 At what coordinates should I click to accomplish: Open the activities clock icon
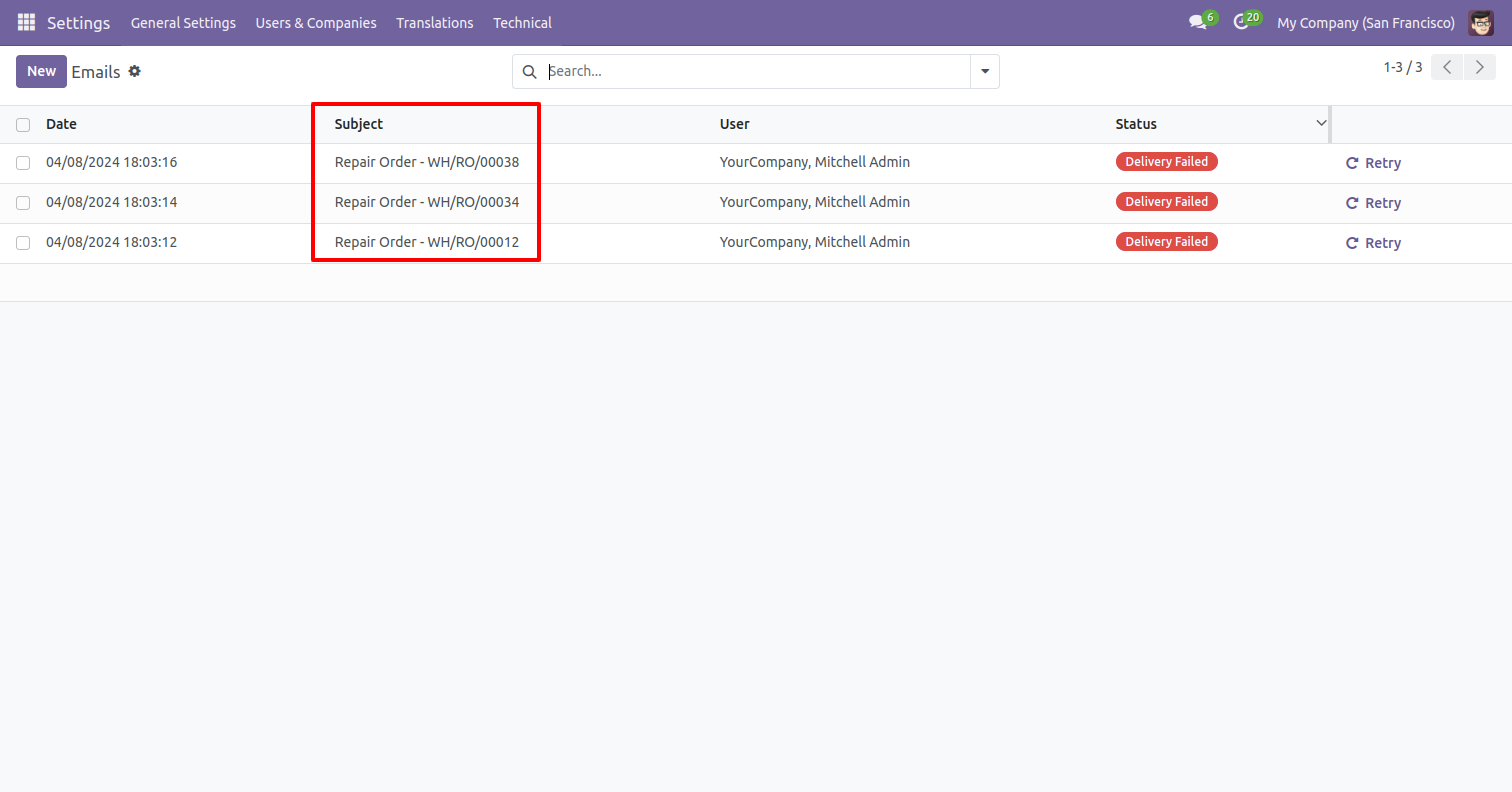coord(1241,22)
